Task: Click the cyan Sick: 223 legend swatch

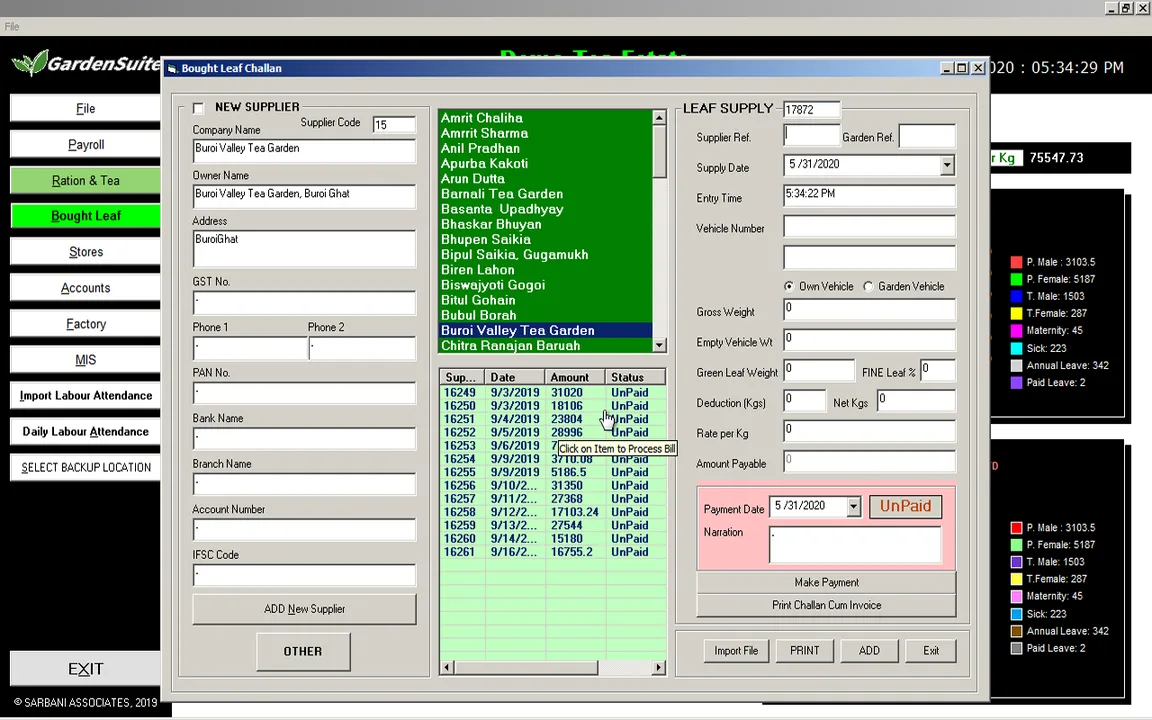Action: [x=1016, y=348]
